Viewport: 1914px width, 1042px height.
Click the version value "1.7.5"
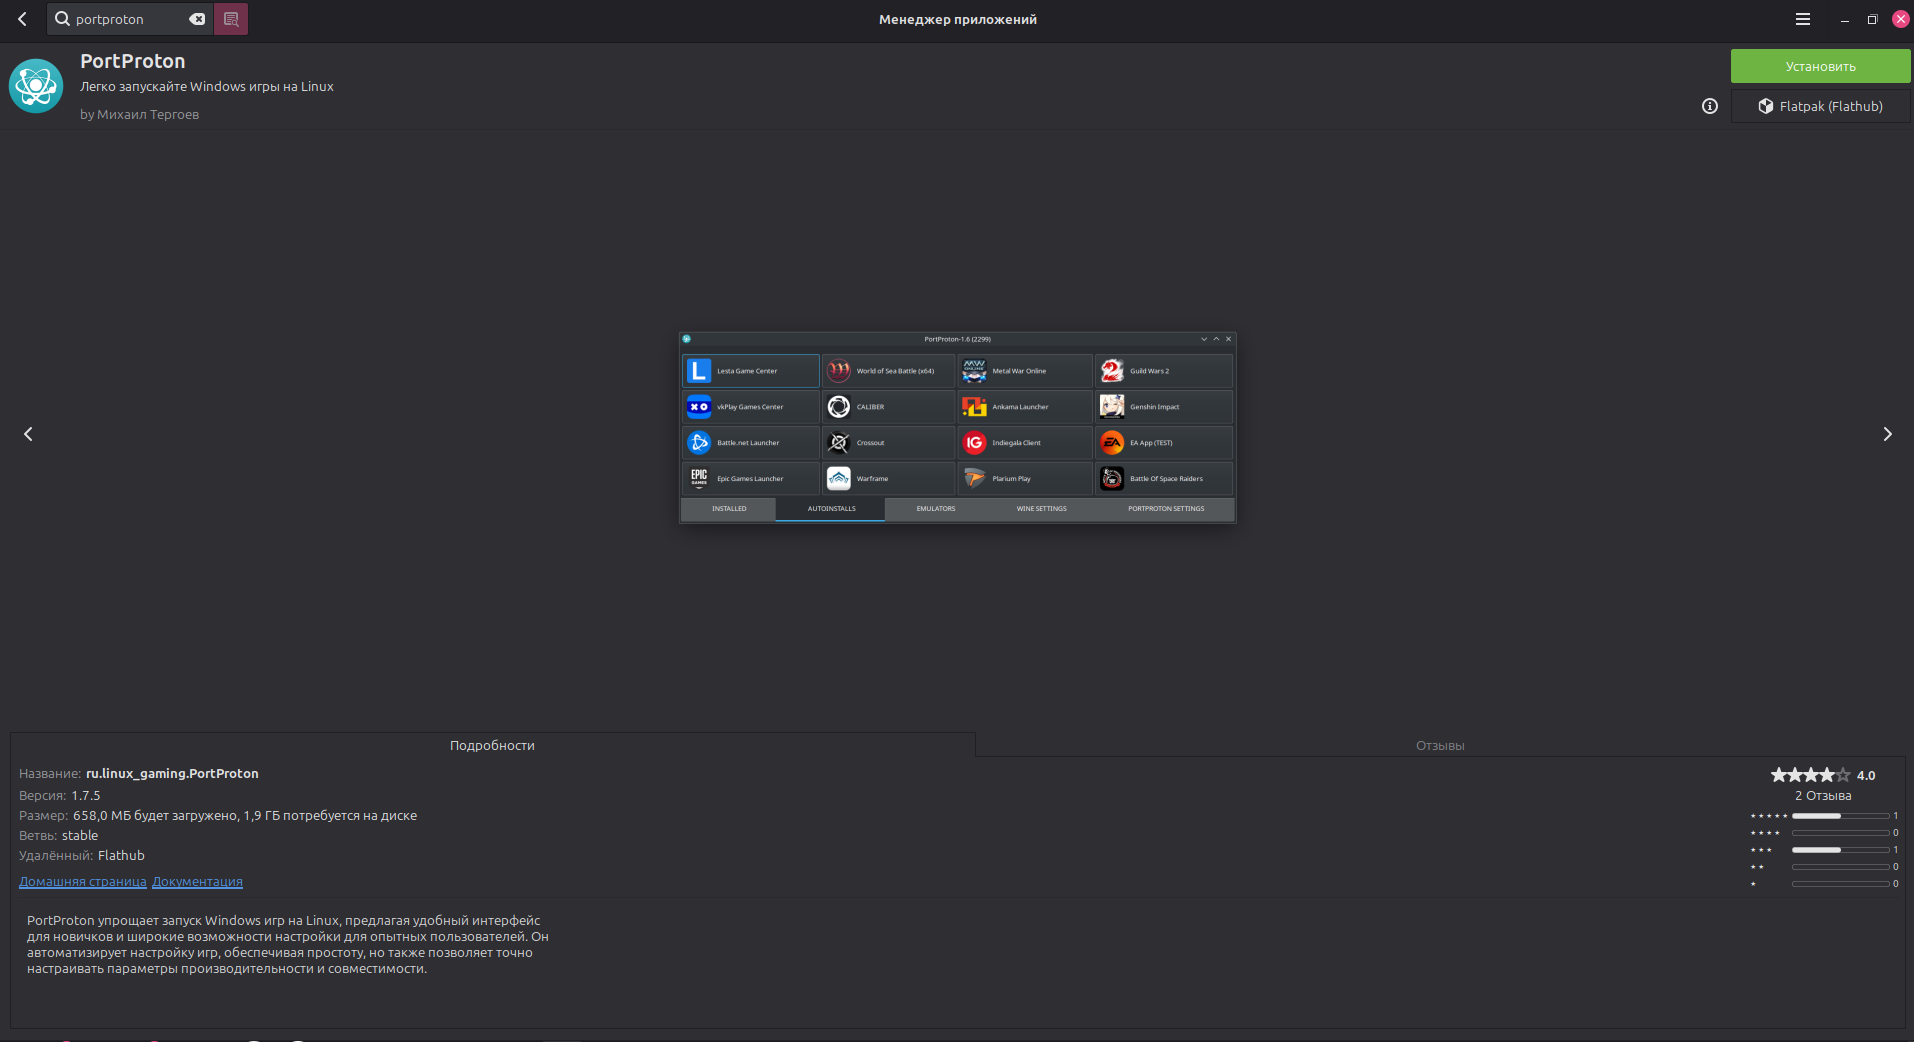86,796
